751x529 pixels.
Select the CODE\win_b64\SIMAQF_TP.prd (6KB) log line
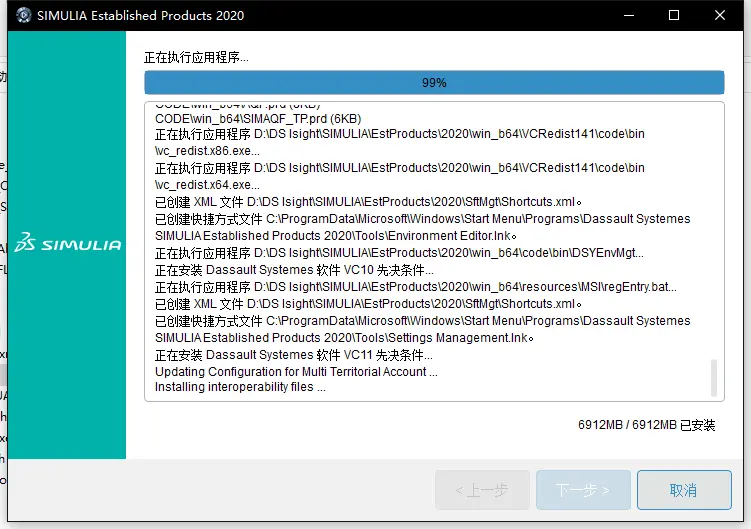click(x=258, y=119)
